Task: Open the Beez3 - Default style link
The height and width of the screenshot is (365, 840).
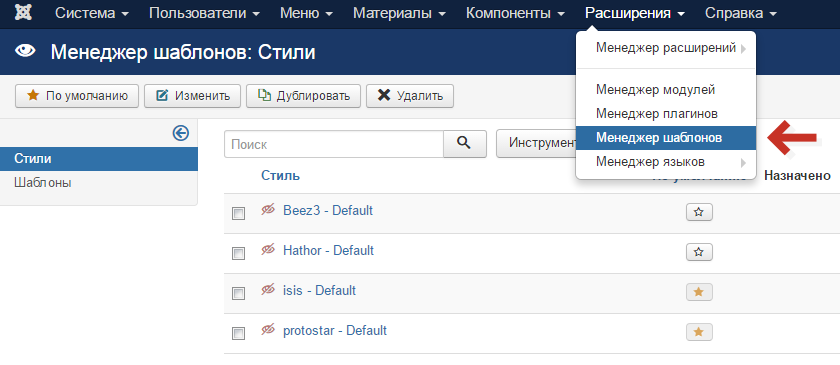Action: (x=328, y=210)
